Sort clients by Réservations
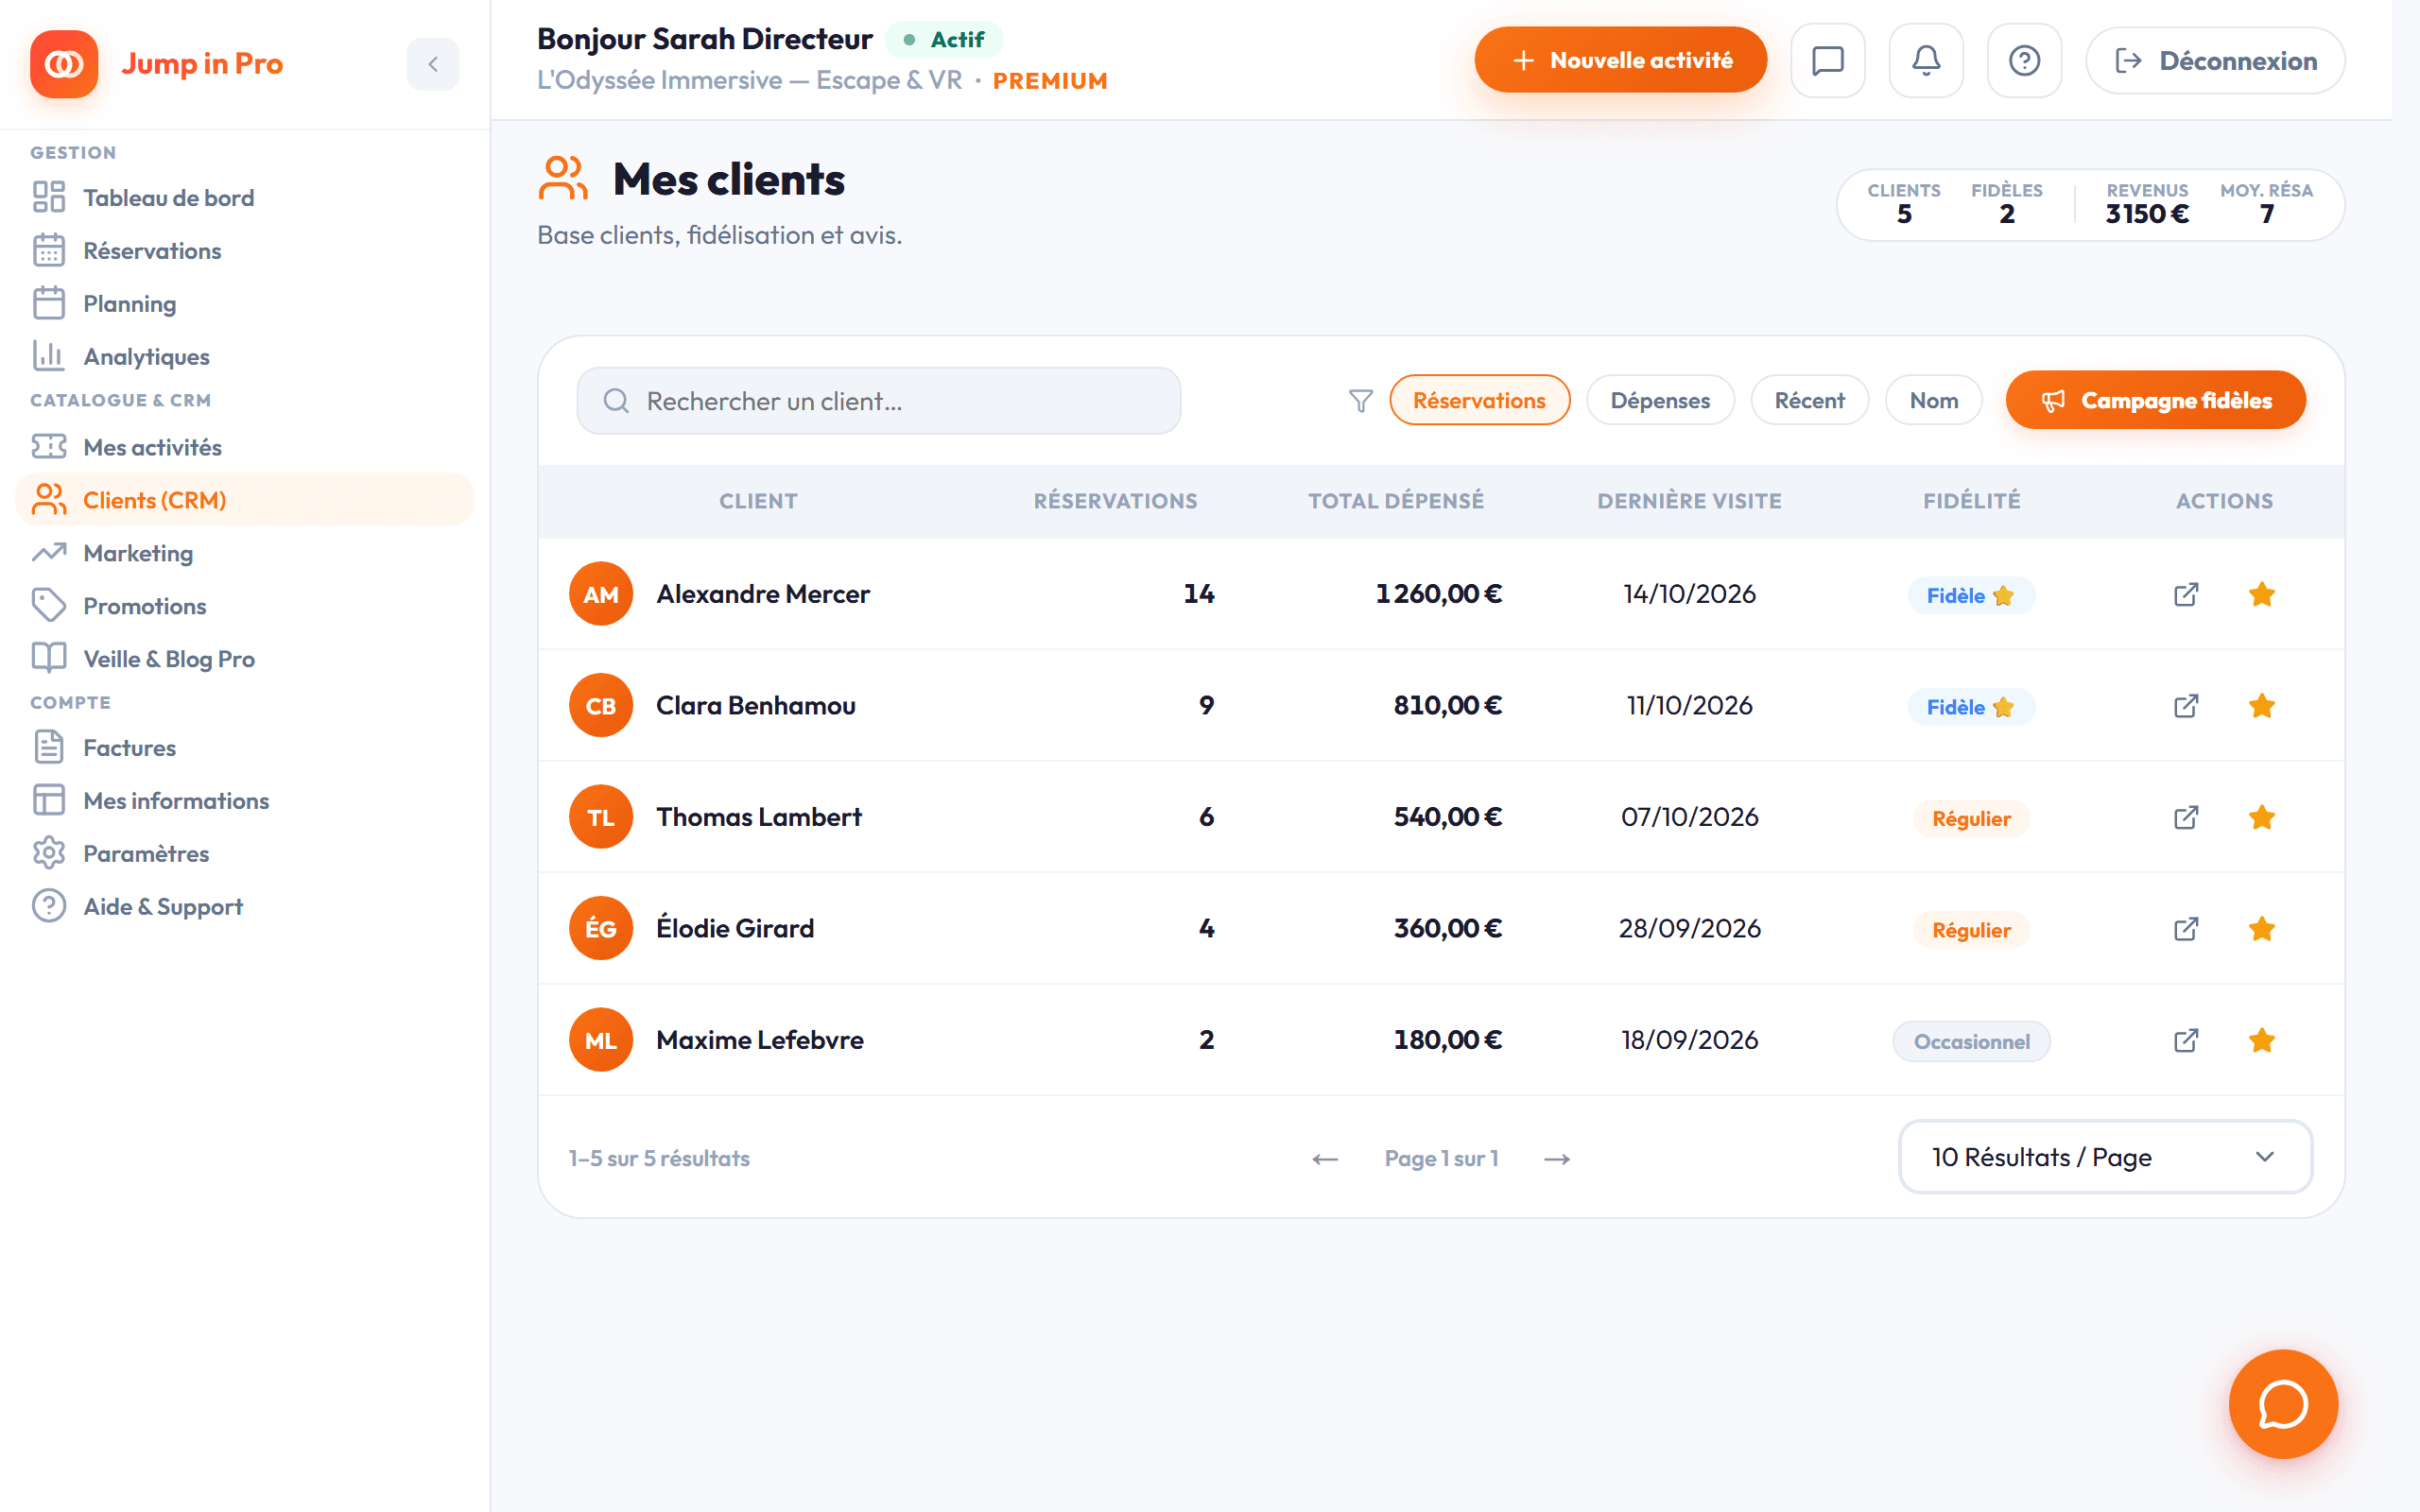 pyautogui.click(x=1479, y=401)
